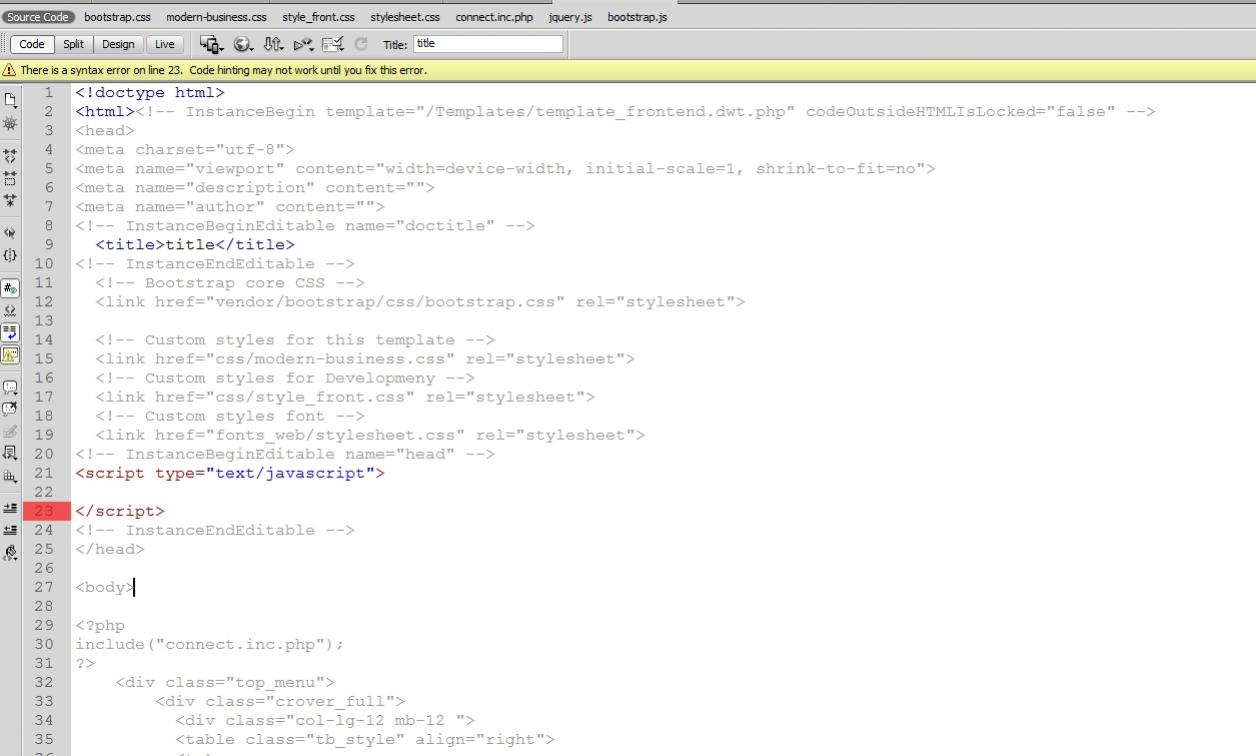Open the Multiscreen preview dropdown

pyautogui.click(x=211, y=44)
